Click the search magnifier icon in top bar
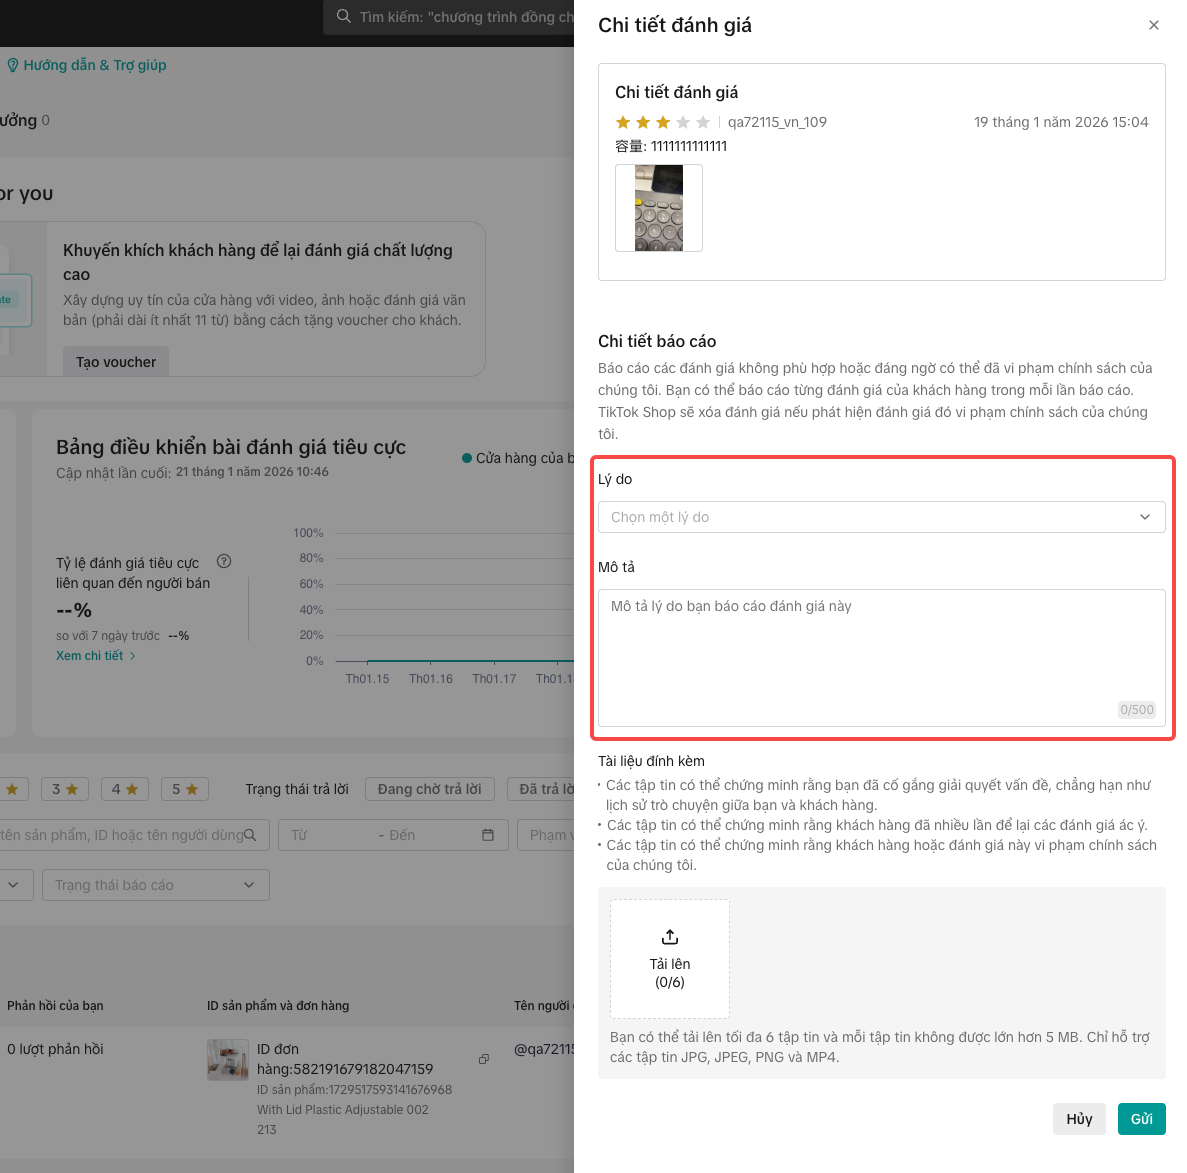Image resolution: width=1187 pixels, height=1173 pixels. tap(344, 17)
